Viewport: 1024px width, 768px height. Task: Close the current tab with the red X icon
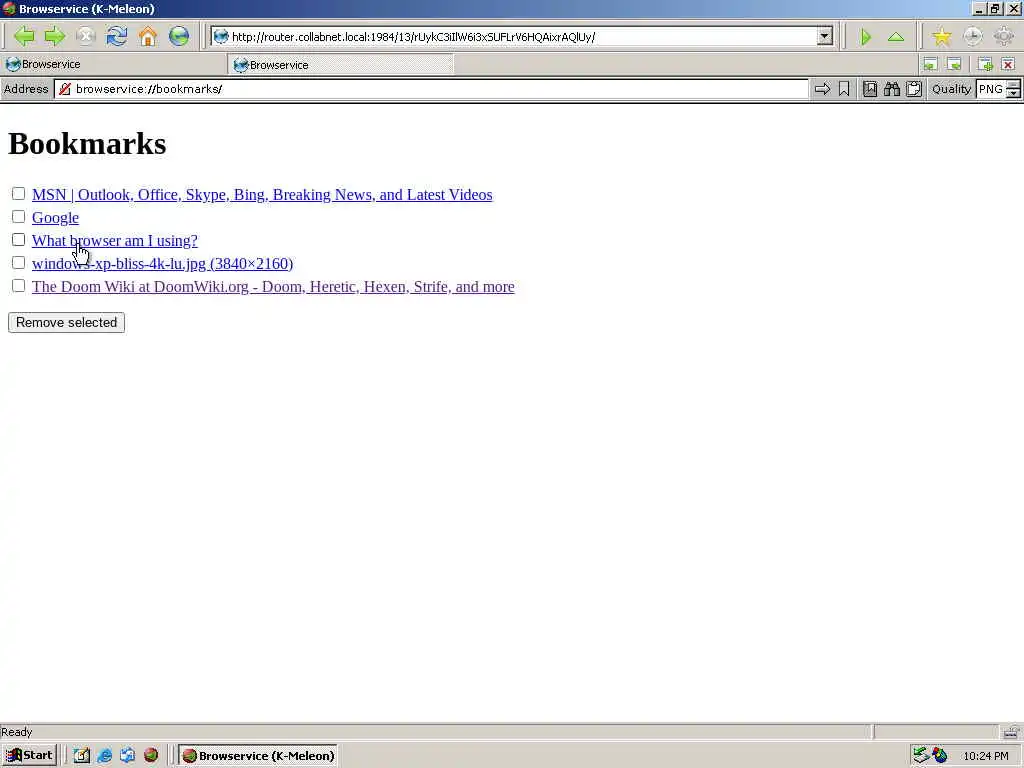pos(1008,64)
